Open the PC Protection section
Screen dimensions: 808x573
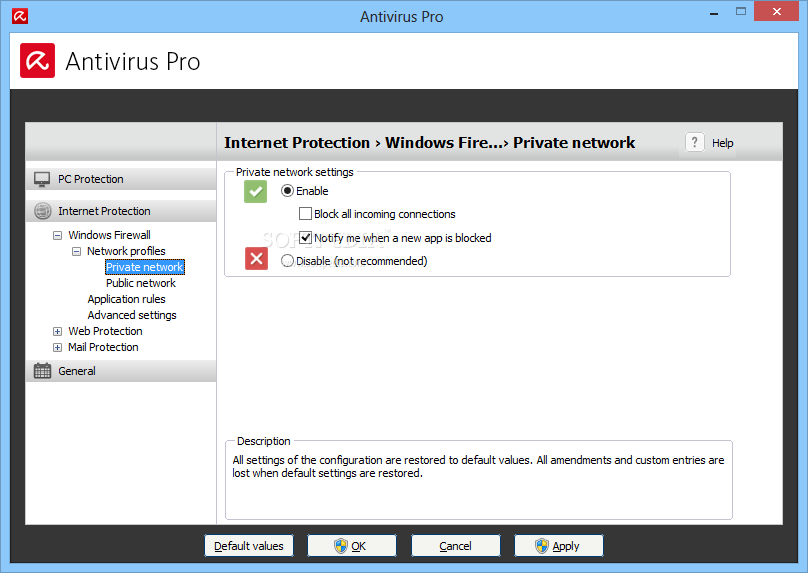point(121,179)
